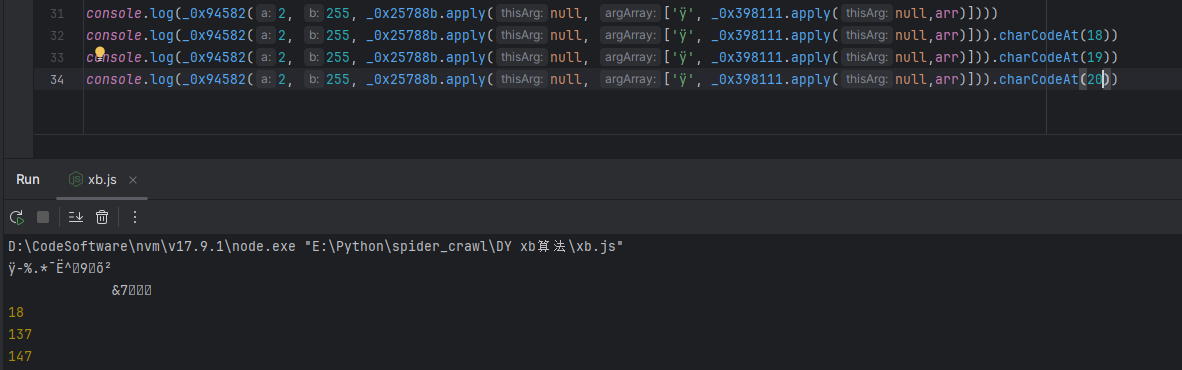Click the Stop process square icon
This screenshot has height=370, width=1182.
43,217
